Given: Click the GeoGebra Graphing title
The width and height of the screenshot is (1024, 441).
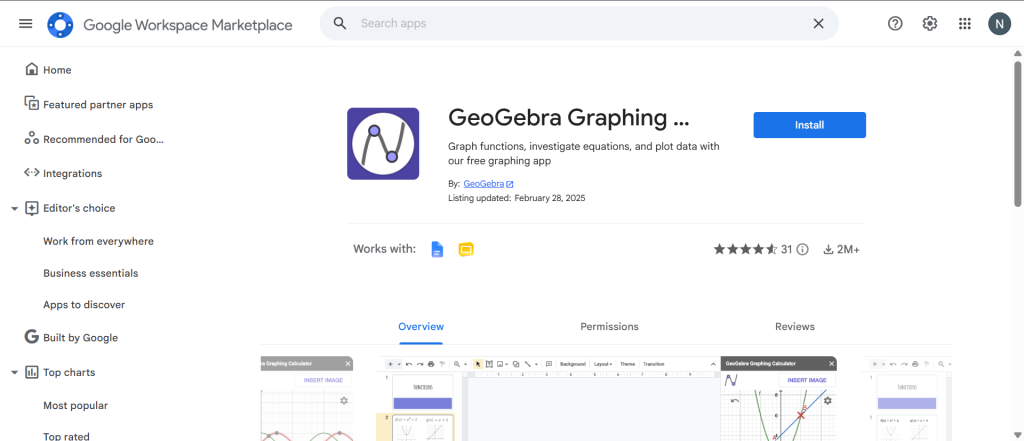Looking at the screenshot, I should (x=569, y=118).
